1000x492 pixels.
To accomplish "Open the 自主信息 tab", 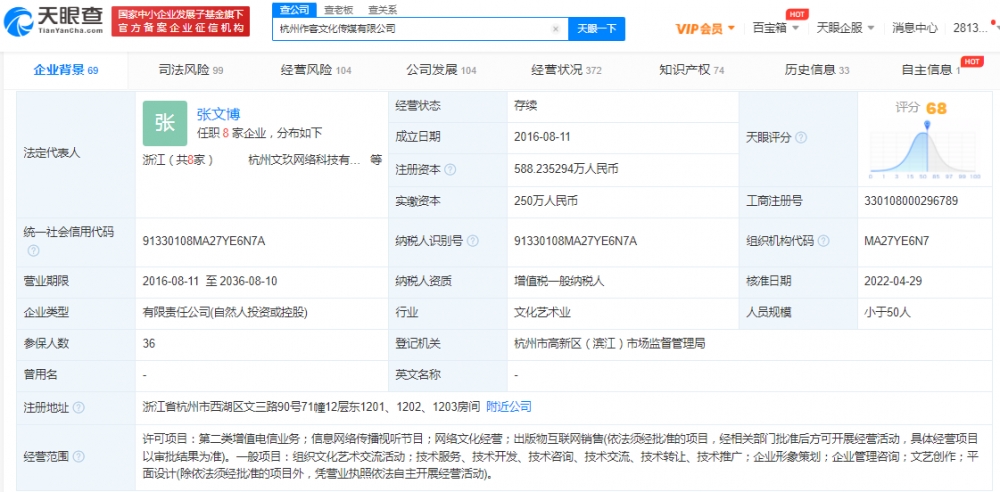I will [x=931, y=70].
